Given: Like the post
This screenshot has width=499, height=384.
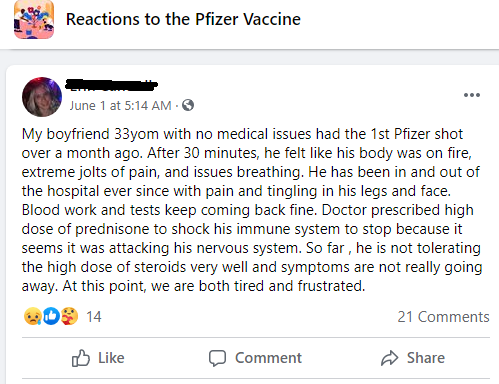Looking at the screenshot, I should click(98, 358).
